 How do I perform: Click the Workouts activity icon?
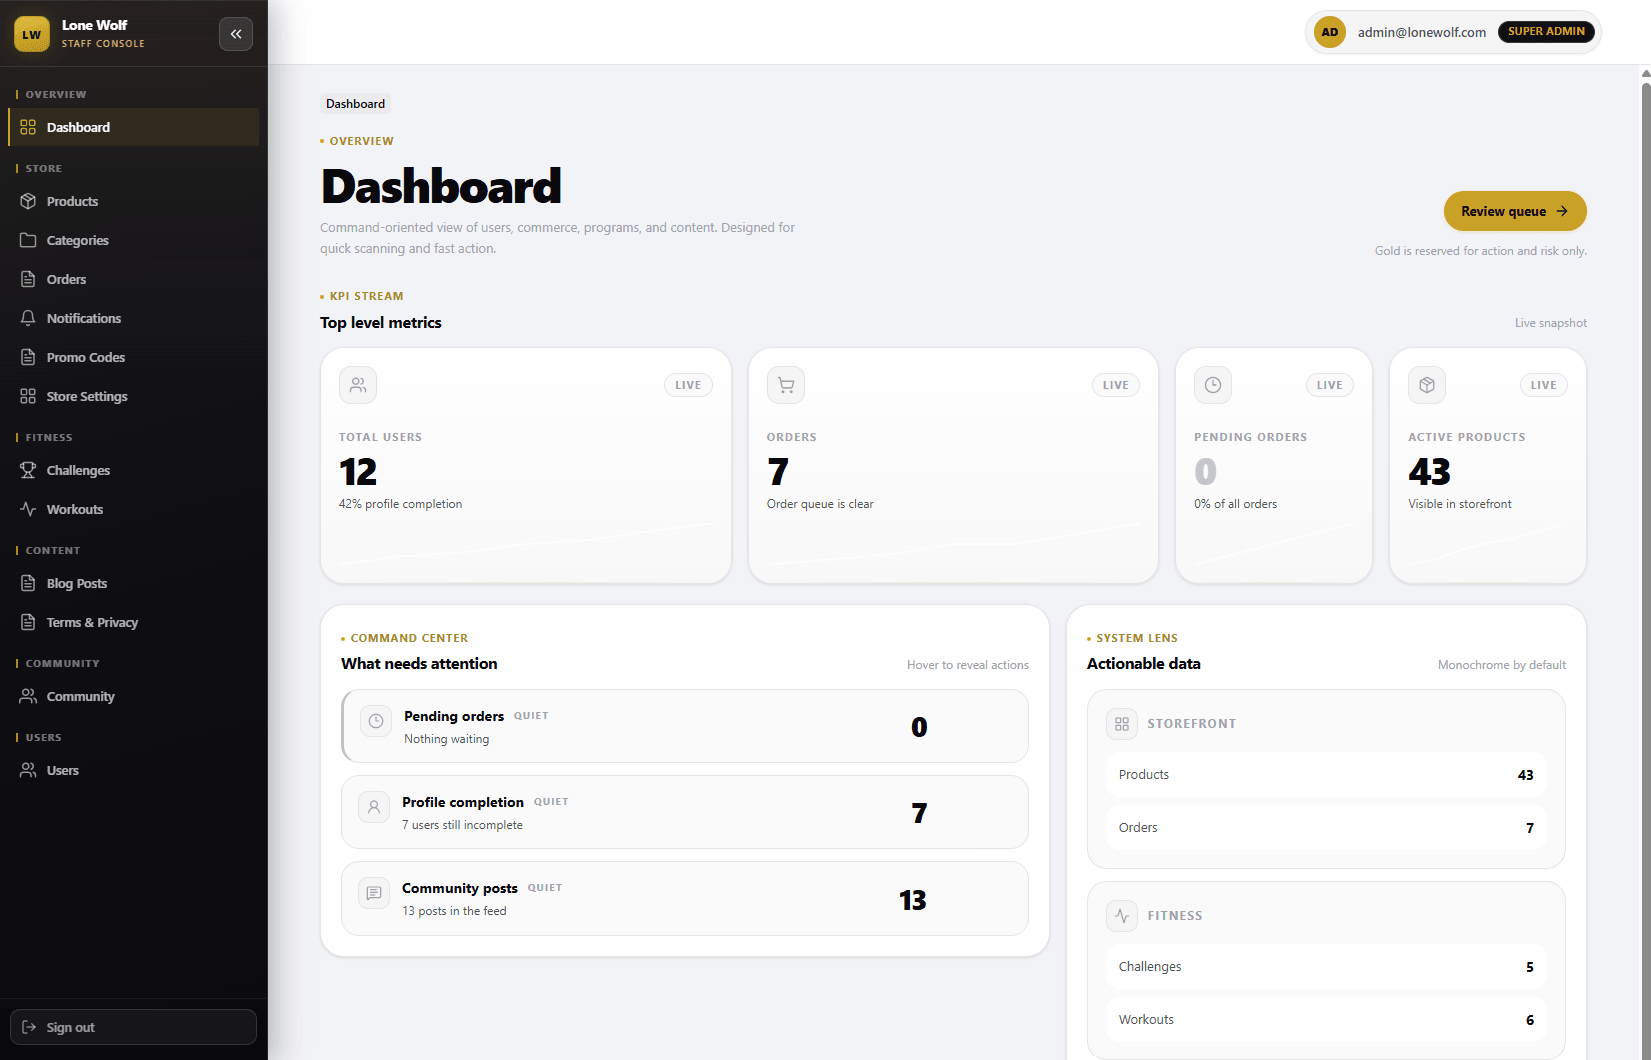(28, 509)
